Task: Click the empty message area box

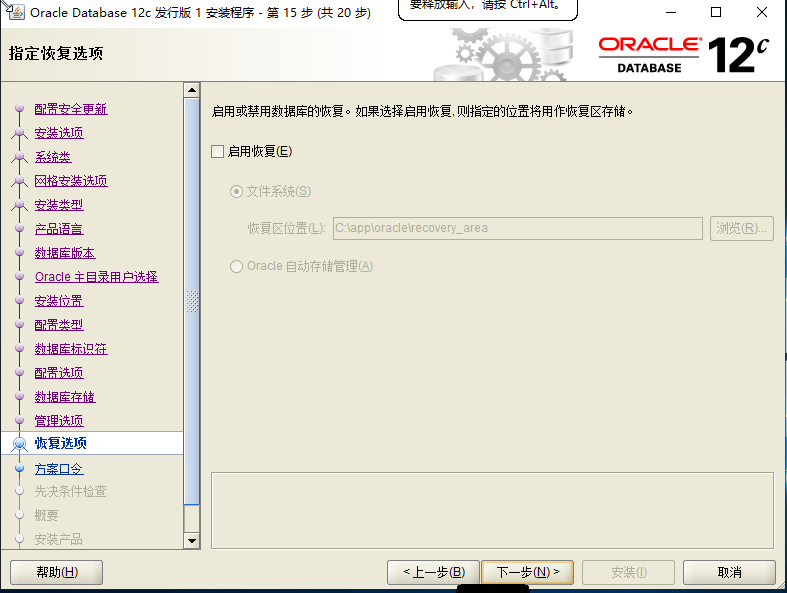Action: click(492, 511)
